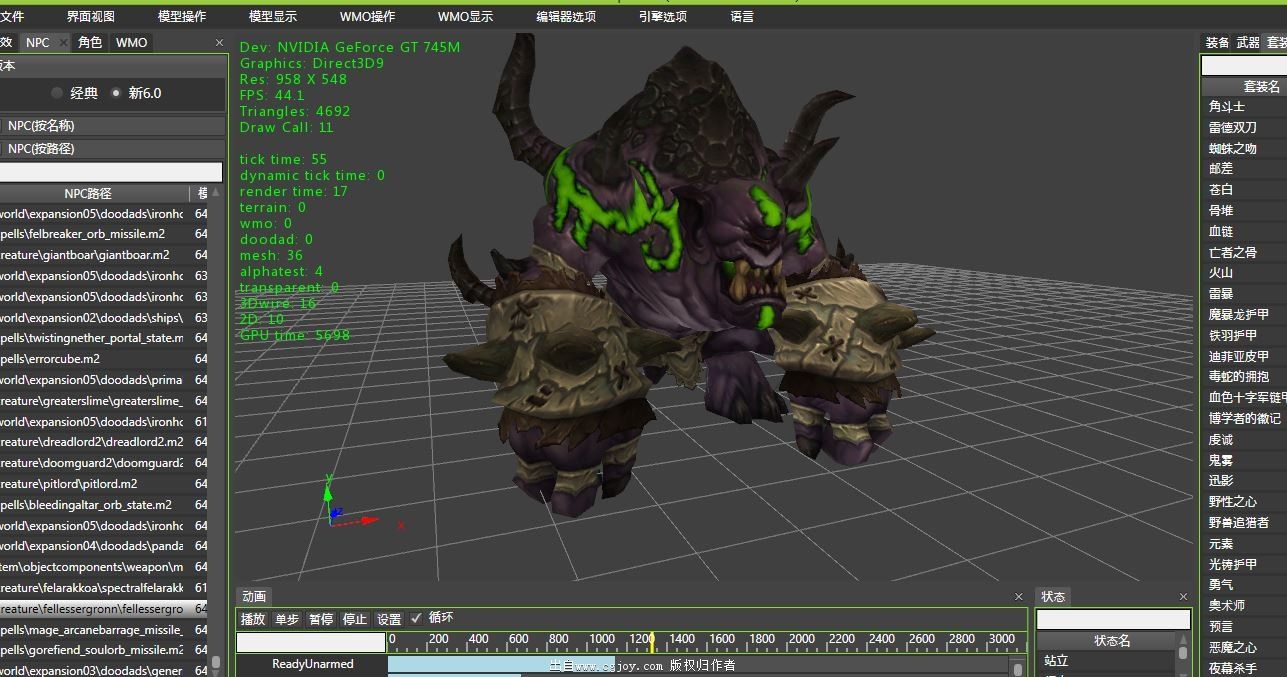The image size is (1287, 677).
Task: Switch to the 装备 equipment tab
Action: [x=1217, y=42]
